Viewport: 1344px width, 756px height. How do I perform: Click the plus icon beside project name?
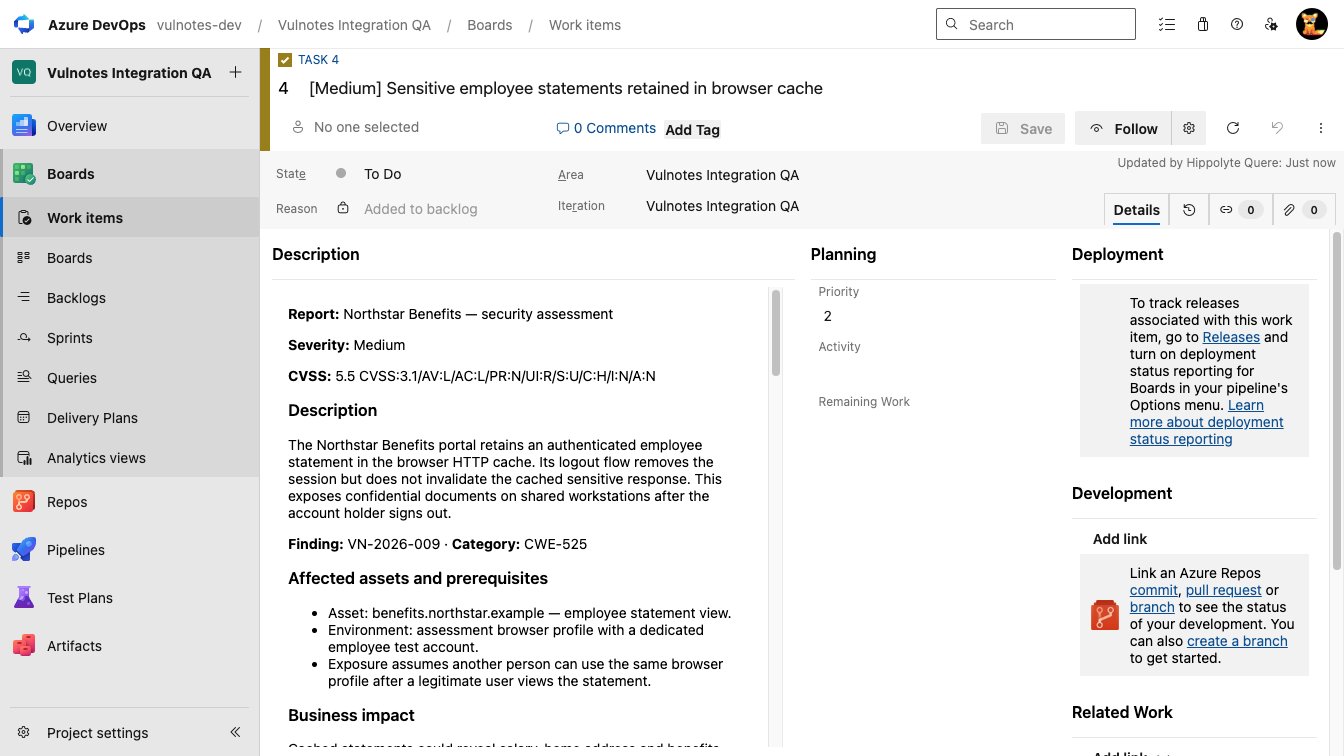tap(235, 72)
